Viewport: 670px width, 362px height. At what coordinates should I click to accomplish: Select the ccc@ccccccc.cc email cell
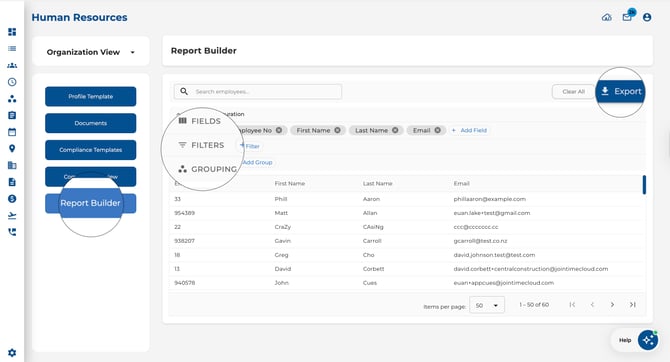coord(476,227)
